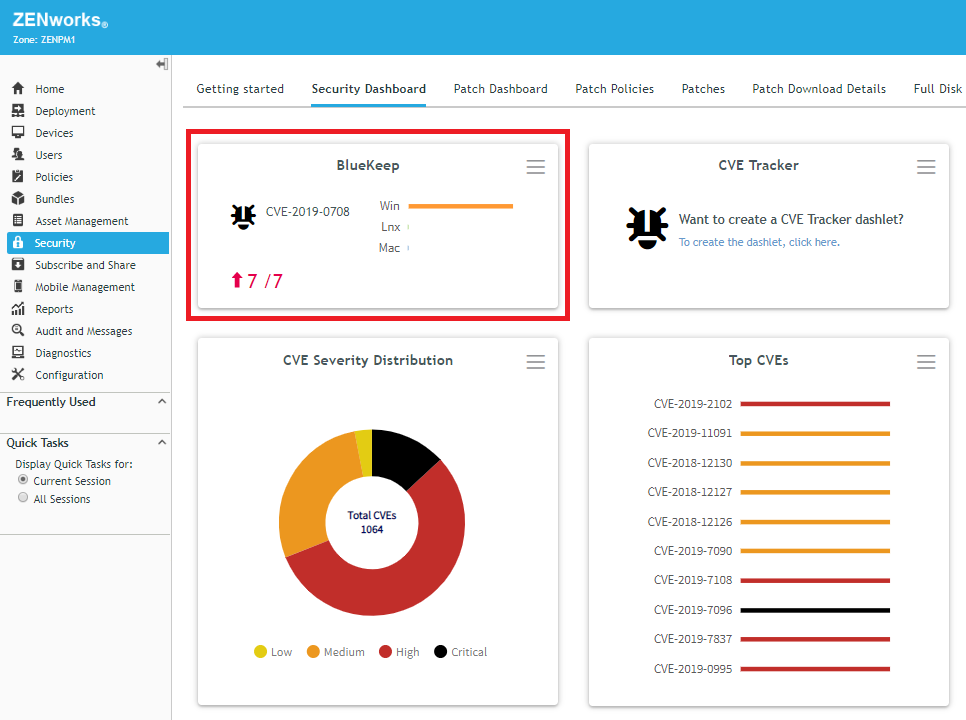Toggle the High severity legend item
The height and width of the screenshot is (720, 966).
tap(399, 652)
